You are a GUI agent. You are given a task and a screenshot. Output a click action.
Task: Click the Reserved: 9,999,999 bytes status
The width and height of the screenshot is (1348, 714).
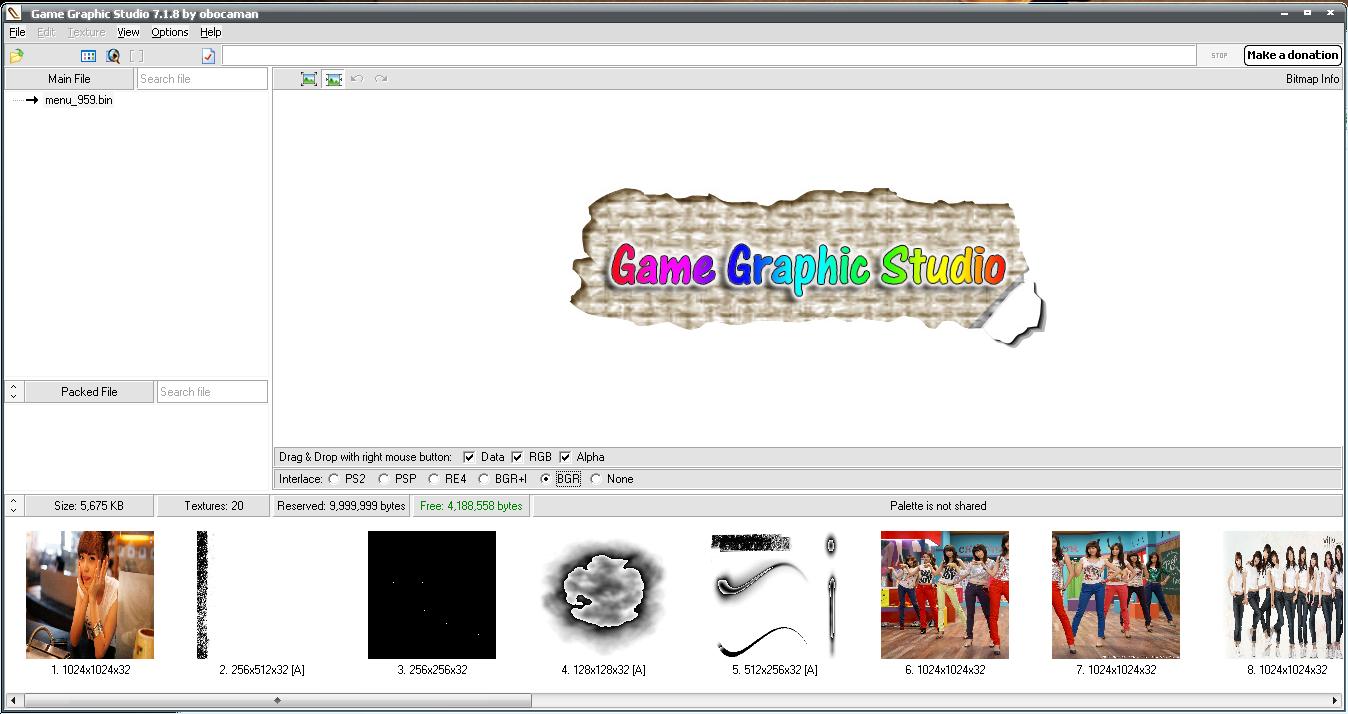(x=341, y=506)
